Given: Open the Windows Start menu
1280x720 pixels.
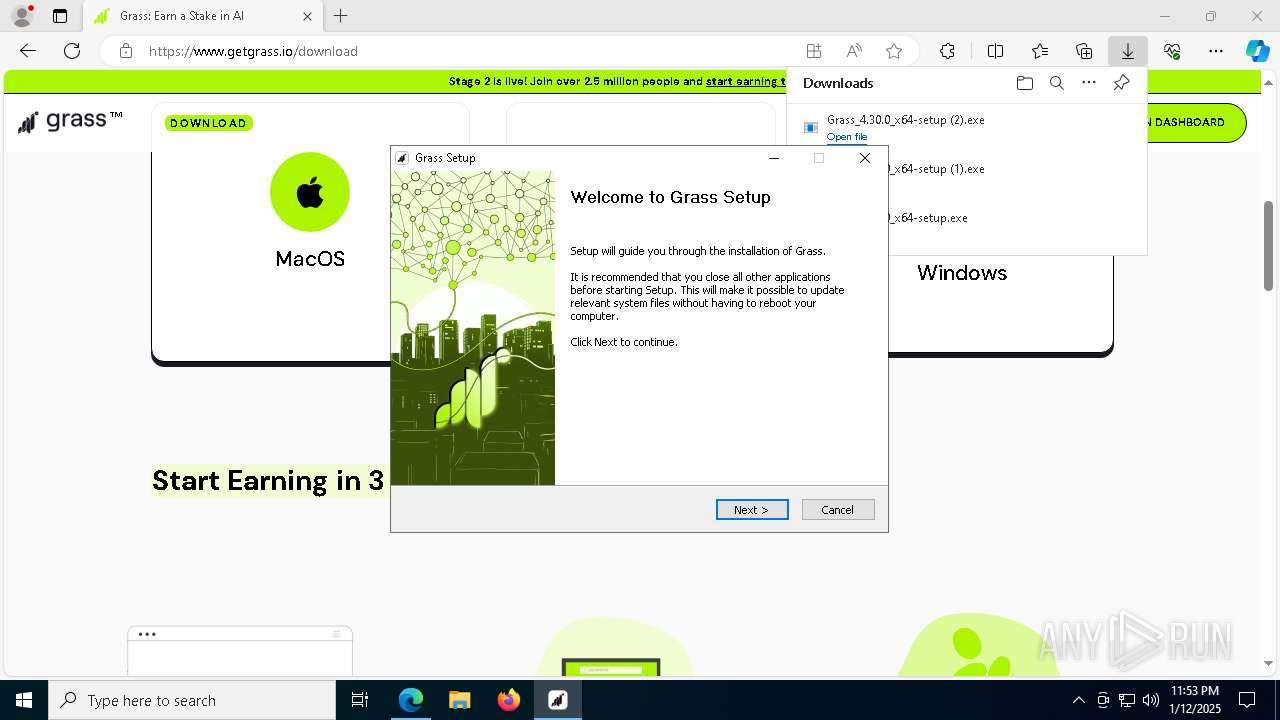Looking at the screenshot, I should 24,700.
